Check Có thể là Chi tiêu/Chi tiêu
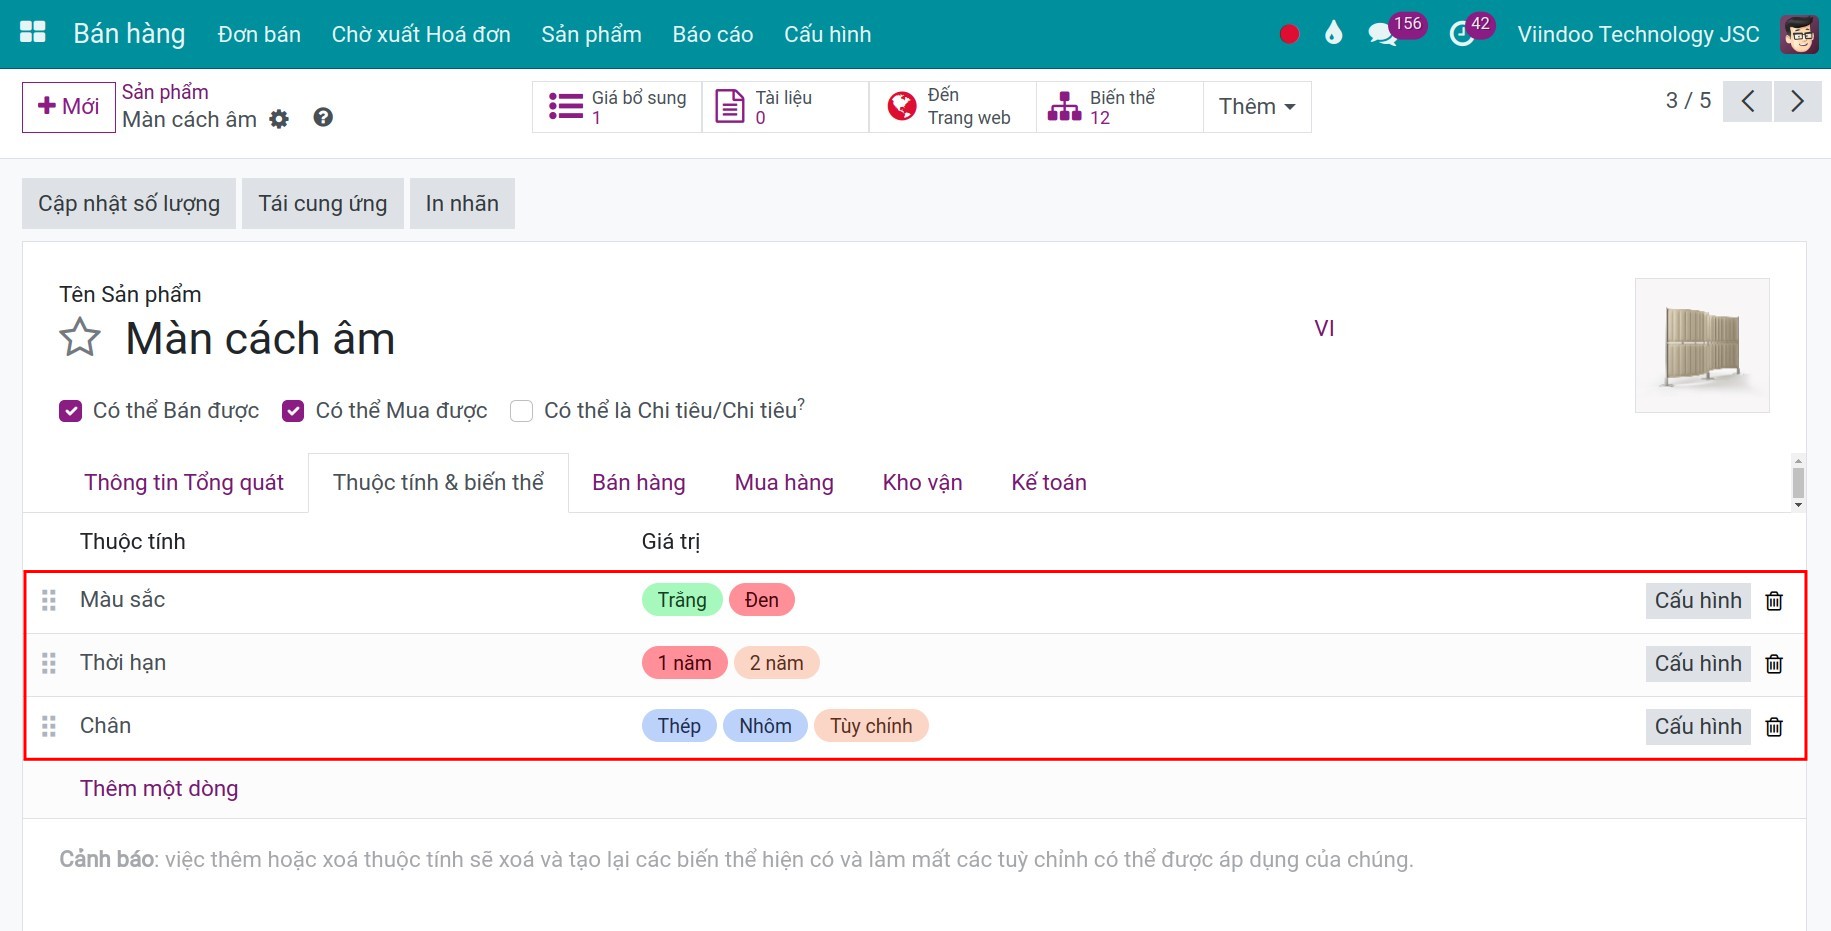Image resolution: width=1831 pixels, height=931 pixels. 521,411
